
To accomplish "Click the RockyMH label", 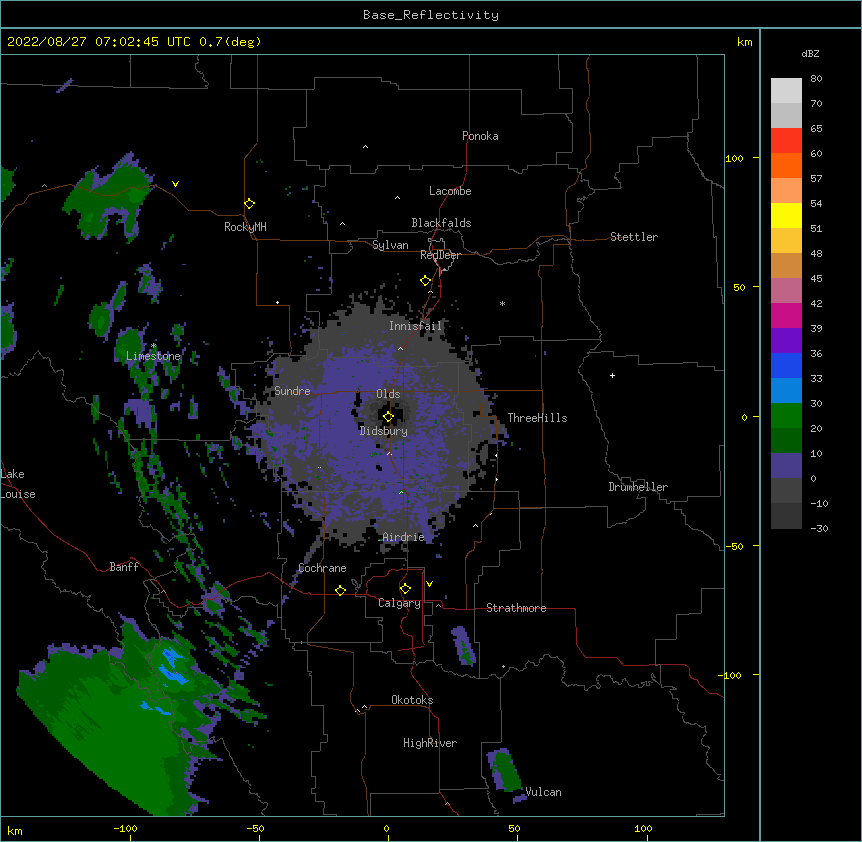I will tap(245, 227).
